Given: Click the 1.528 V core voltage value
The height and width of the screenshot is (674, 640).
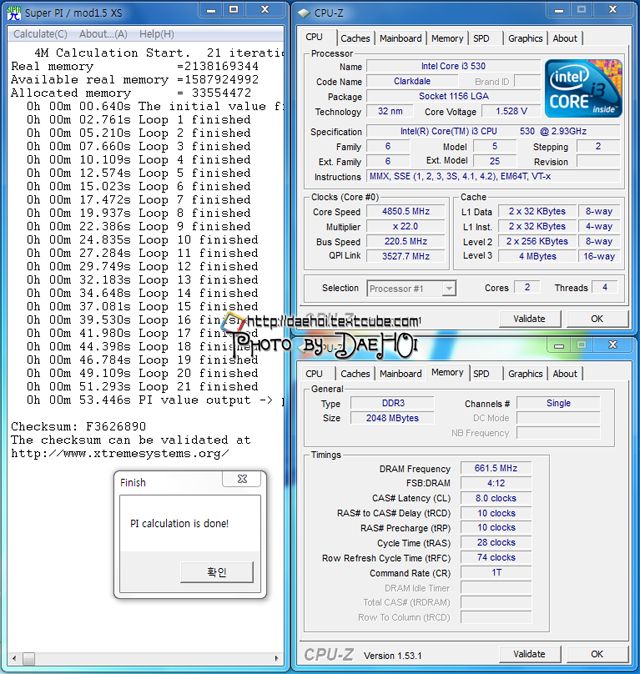Looking at the screenshot, I should [x=511, y=111].
